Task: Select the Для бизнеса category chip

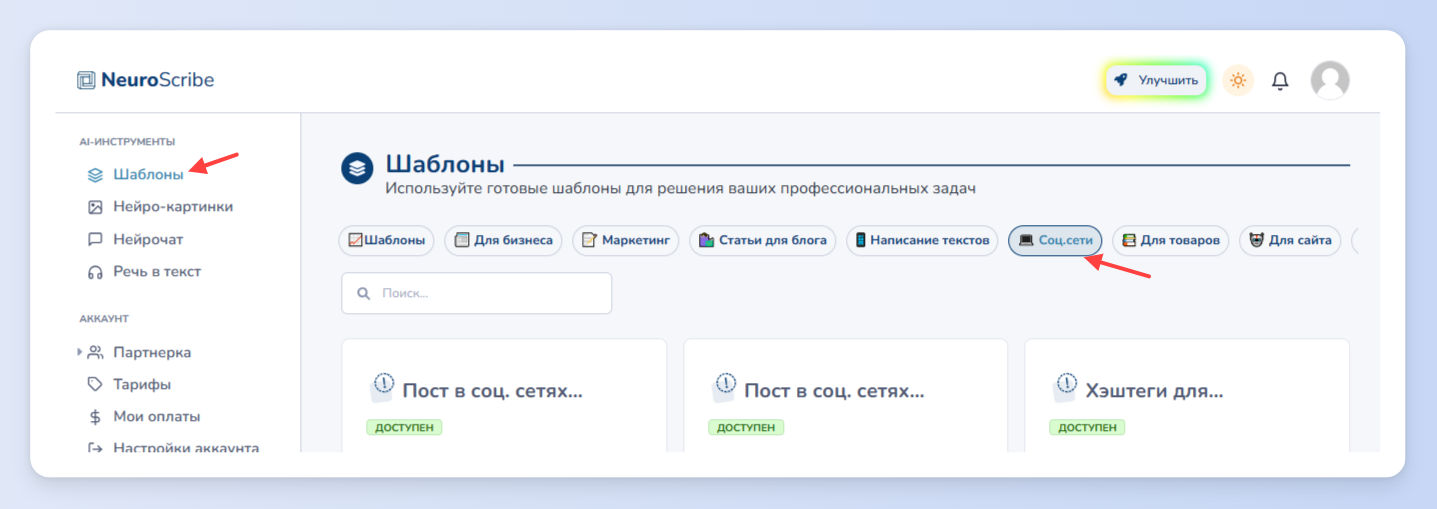Action: (503, 240)
